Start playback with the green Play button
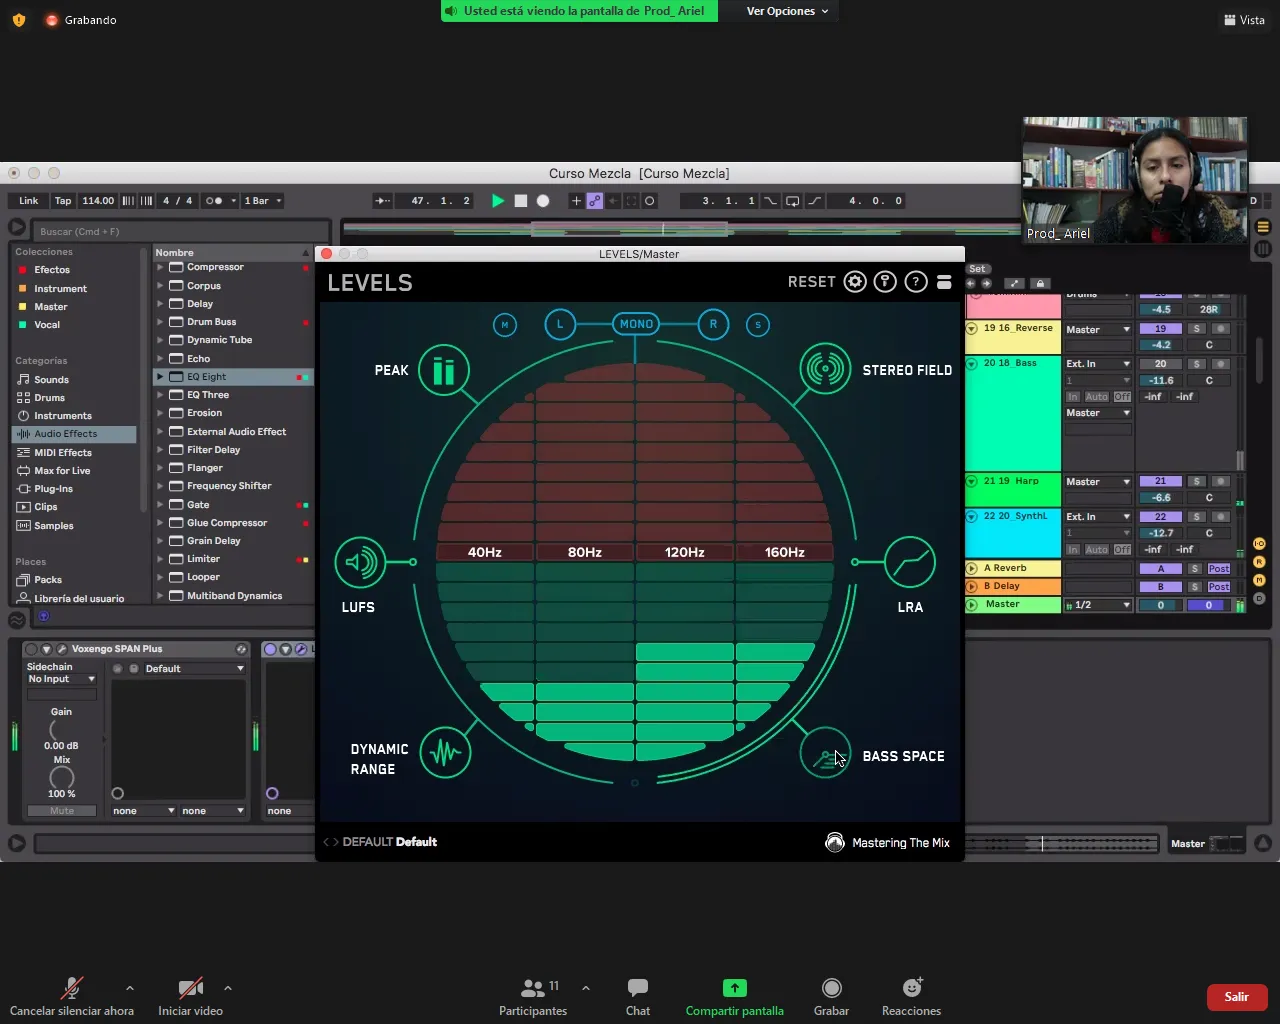This screenshot has height=1024, width=1280. tap(498, 201)
